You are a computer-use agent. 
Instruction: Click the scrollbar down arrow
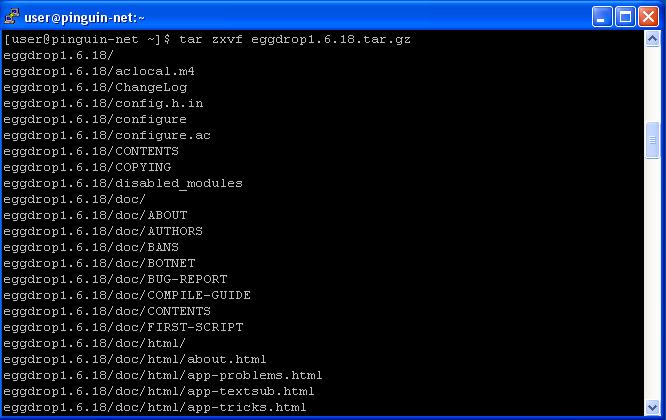pyautogui.click(x=652, y=407)
